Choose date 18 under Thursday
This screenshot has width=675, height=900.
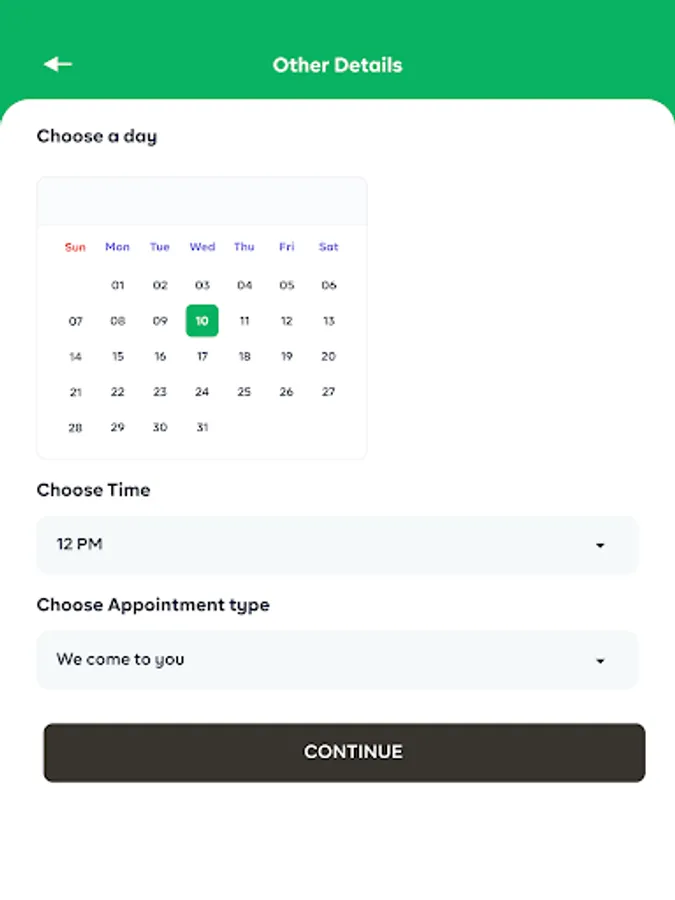pos(244,357)
